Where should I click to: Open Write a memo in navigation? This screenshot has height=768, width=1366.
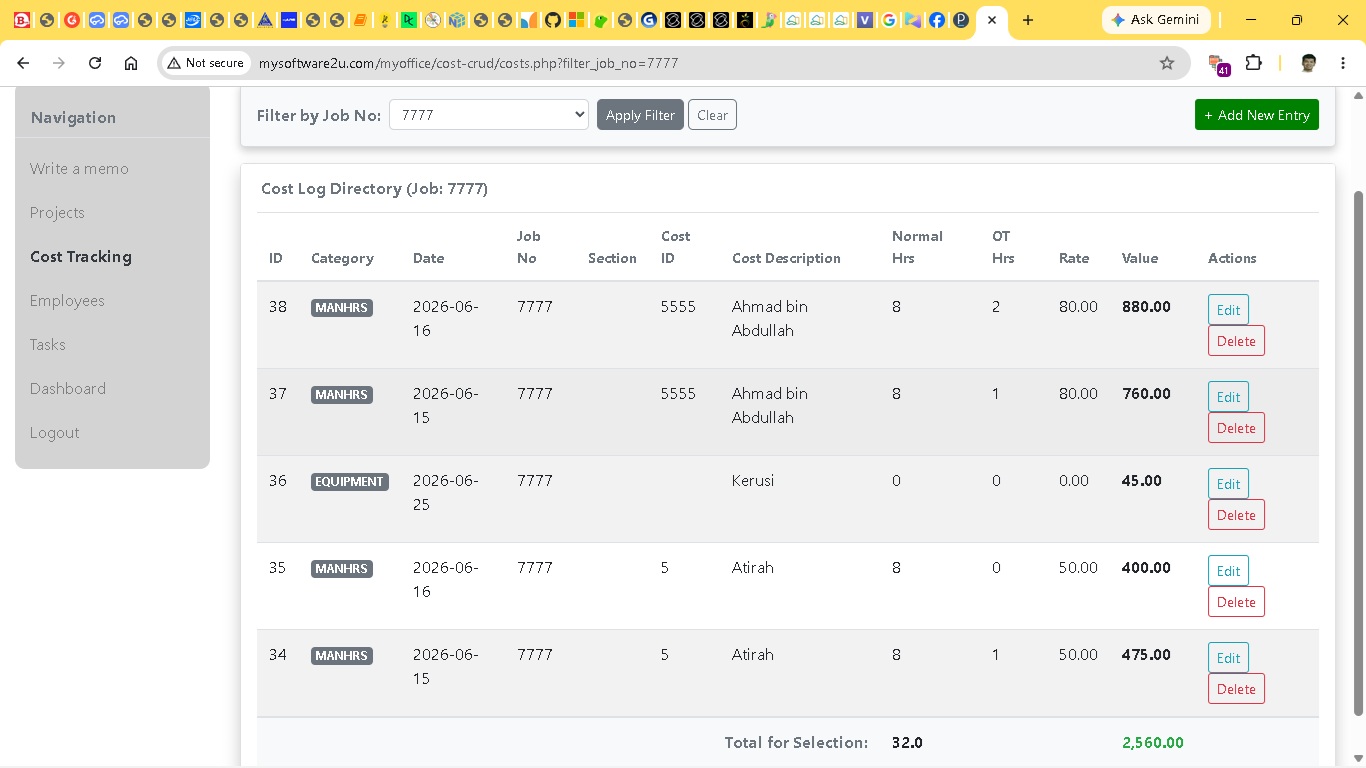point(79,169)
